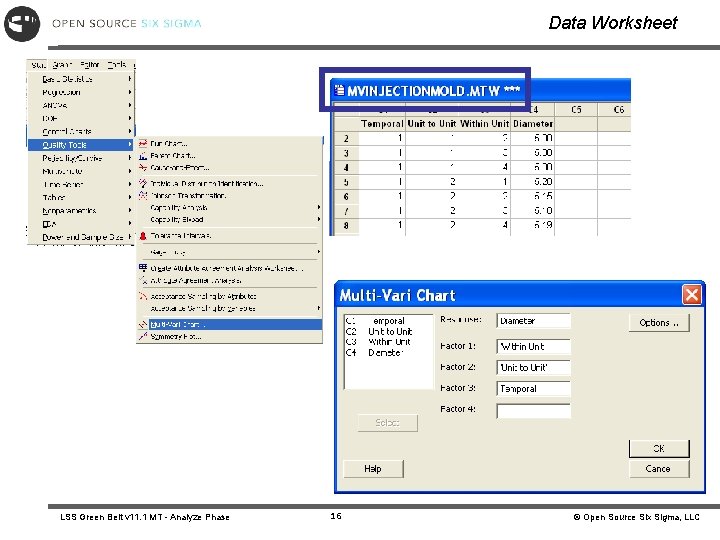Click the C6 column header
Image resolution: width=720 pixels, height=540 pixels.
pyautogui.click(x=615, y=110)
